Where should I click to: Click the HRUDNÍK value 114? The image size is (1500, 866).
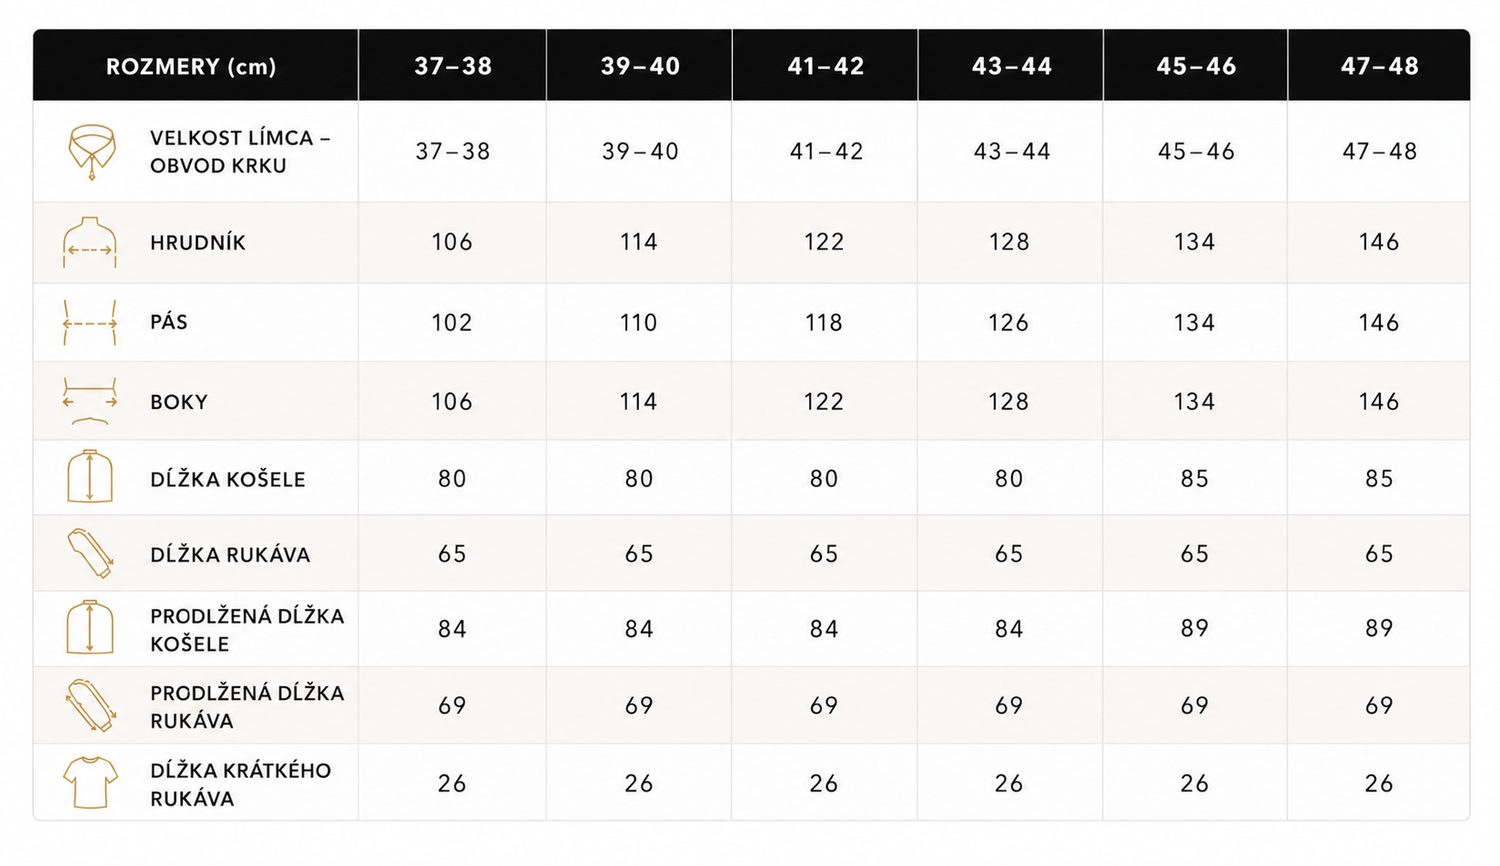coord(639,242)
